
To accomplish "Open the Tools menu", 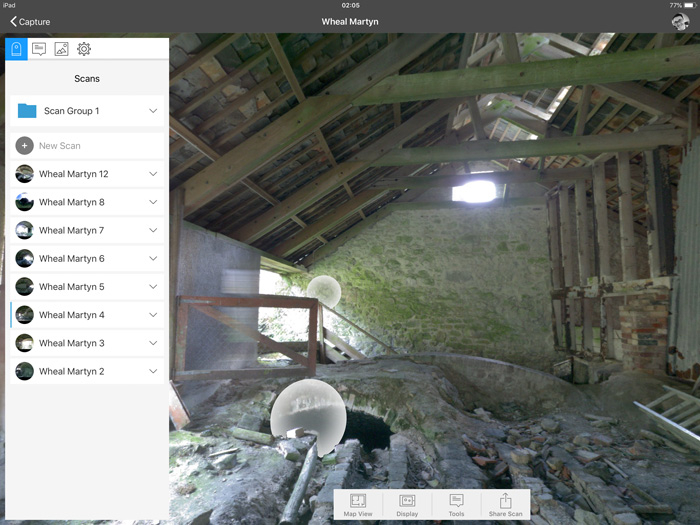I will [456, 505].
